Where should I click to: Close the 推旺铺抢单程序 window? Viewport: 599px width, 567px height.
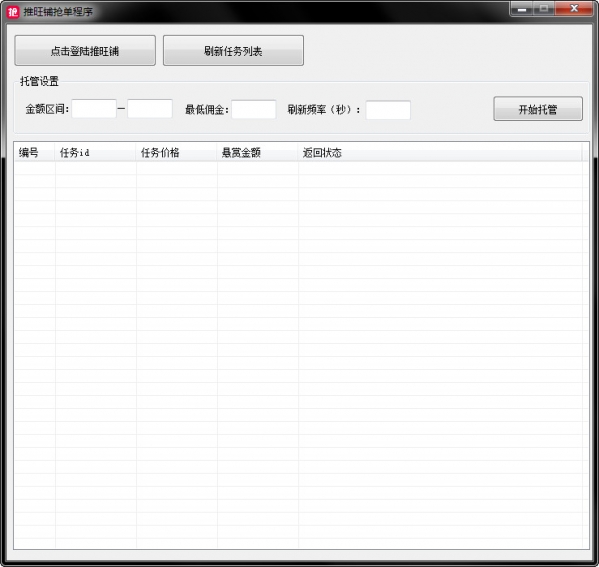(574, 8)
